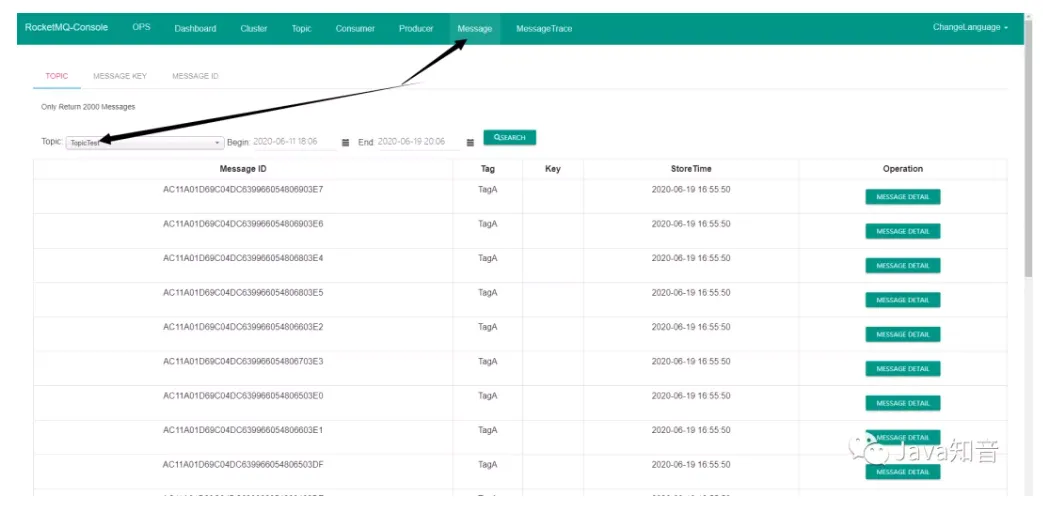Click the SEARCH button
The width and height of the screenshot is (1043, 519).
(510, 138)
